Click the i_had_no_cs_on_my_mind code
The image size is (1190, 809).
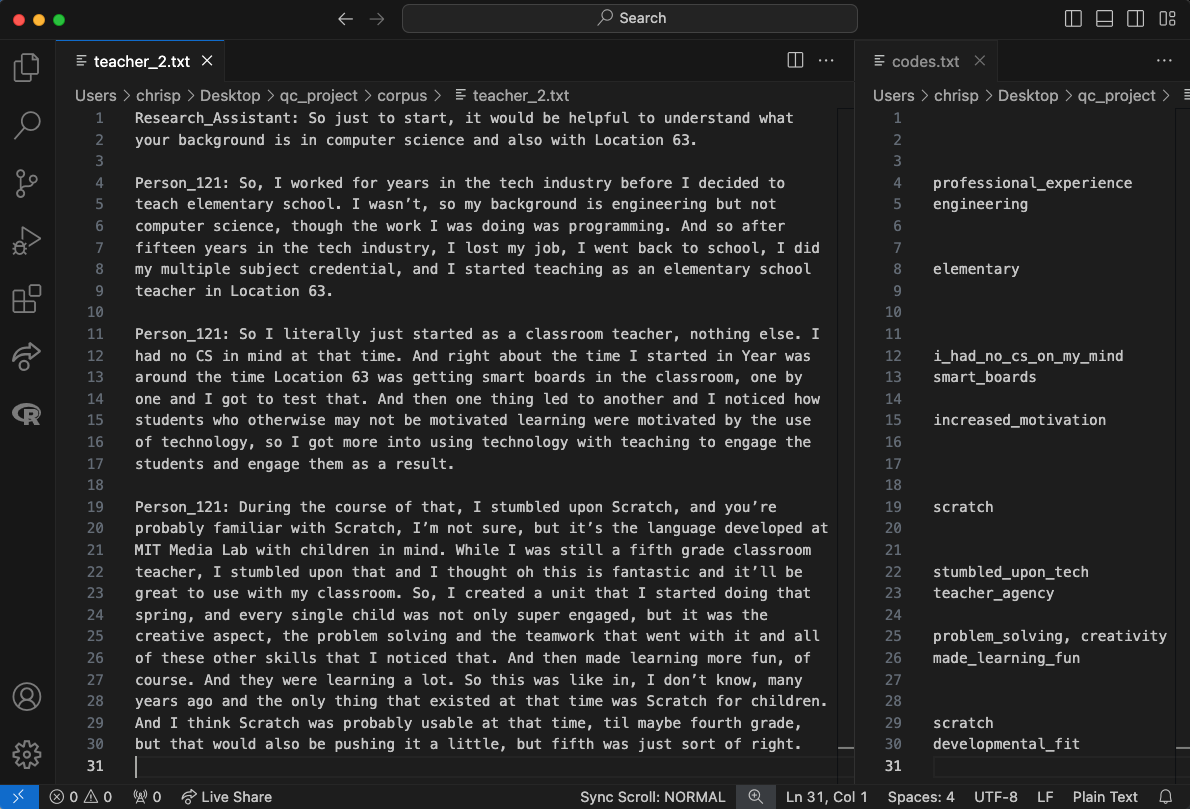[x=1028, y=356]
